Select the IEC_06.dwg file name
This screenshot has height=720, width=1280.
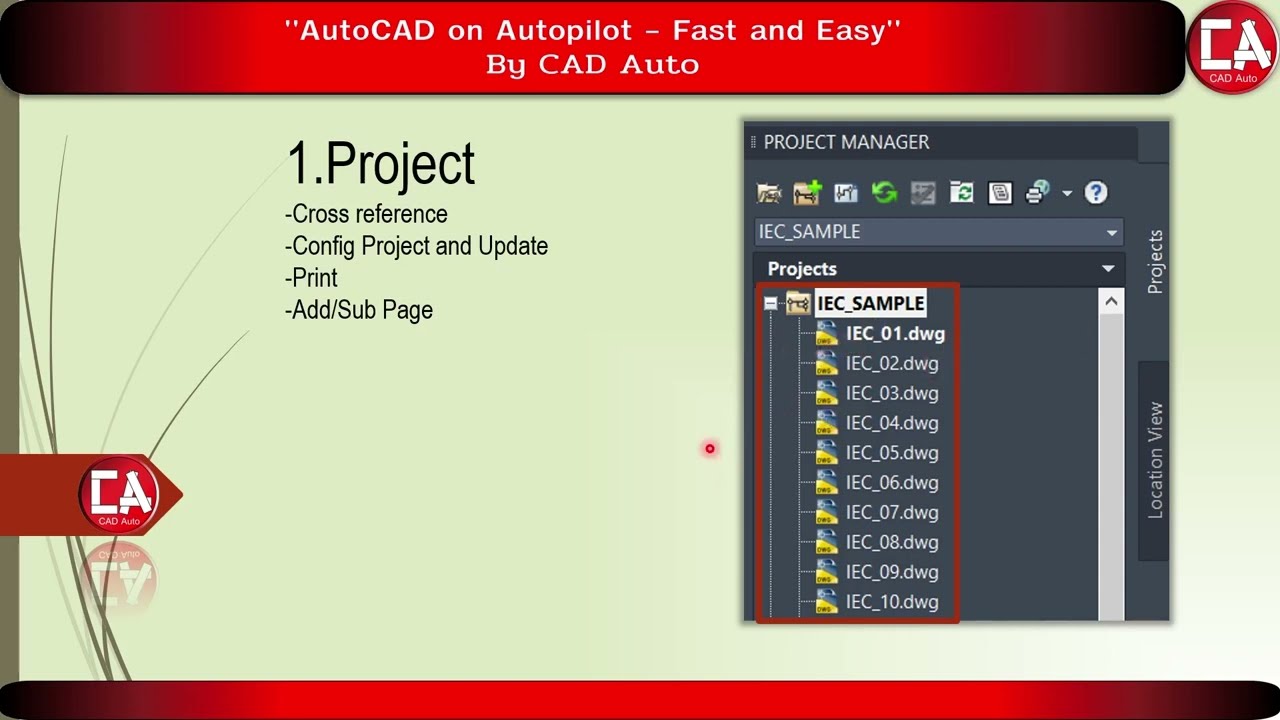[x=892, y=482]
